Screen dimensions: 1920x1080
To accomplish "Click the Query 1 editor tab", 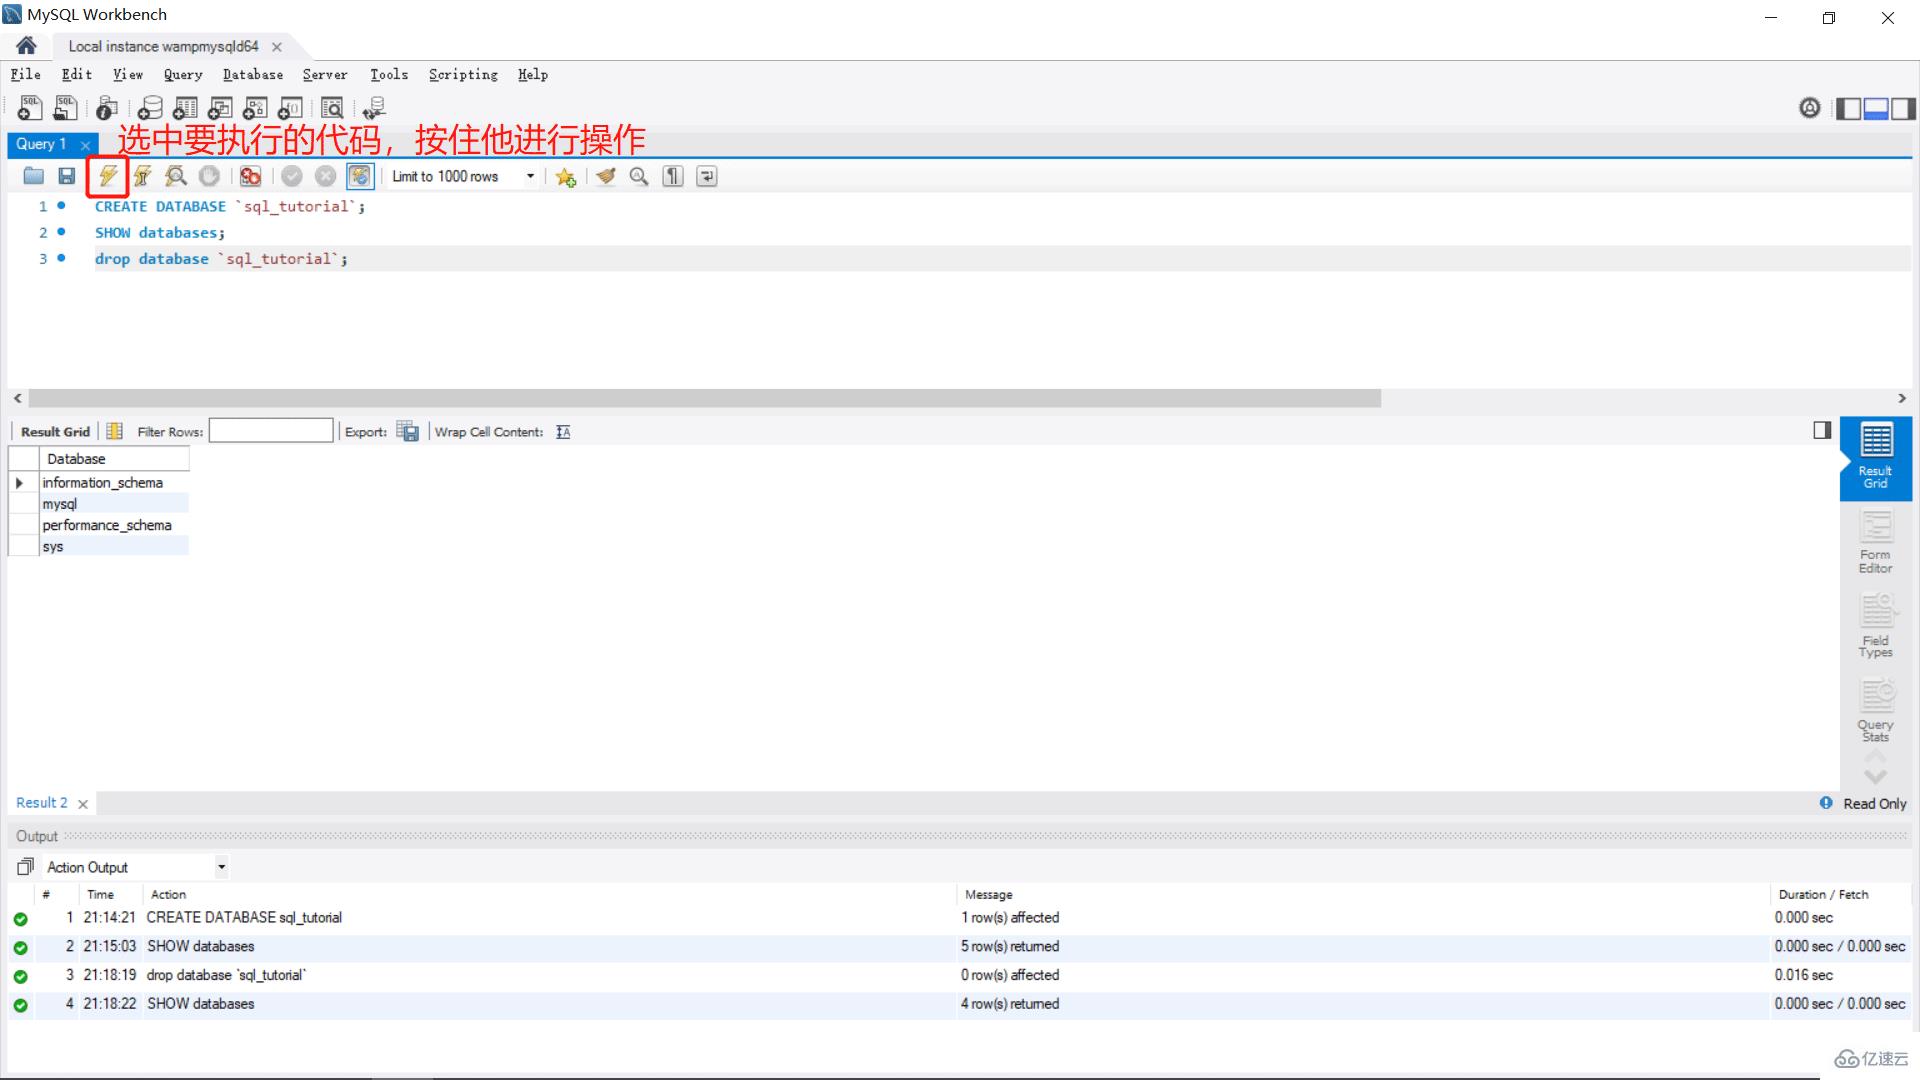I will pyautogui.click(x=40, y=142).
